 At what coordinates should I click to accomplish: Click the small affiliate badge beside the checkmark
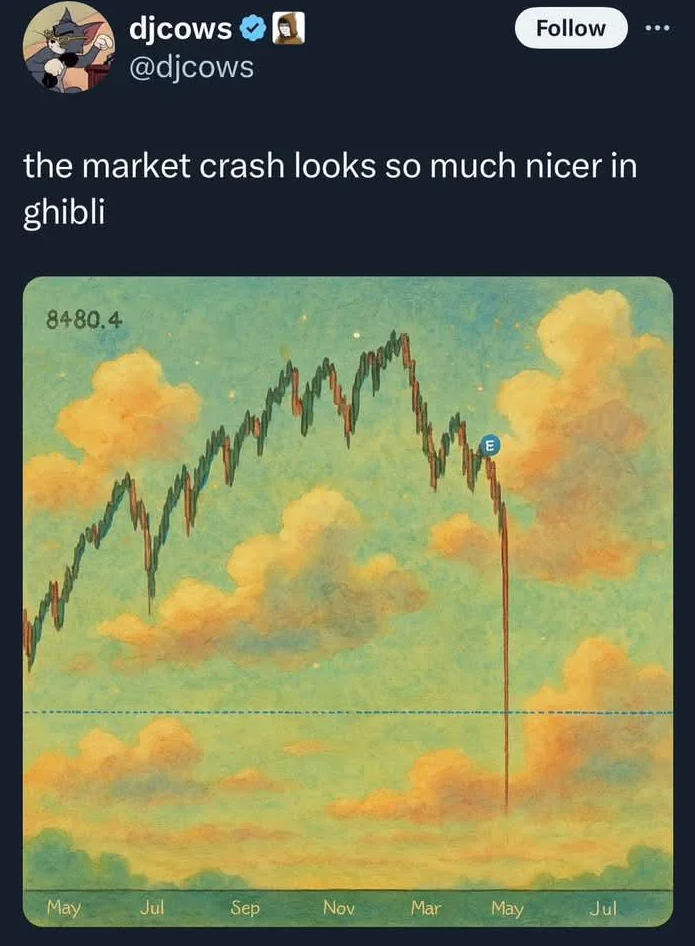pyautogui.click(x=289, y=30)
